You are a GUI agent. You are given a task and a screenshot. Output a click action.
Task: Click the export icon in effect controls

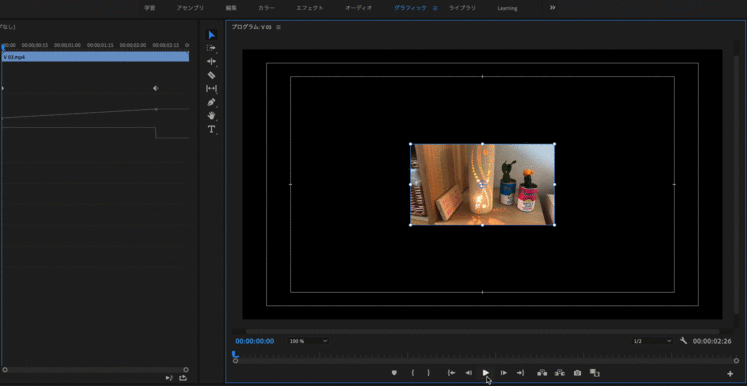(183, 378)
